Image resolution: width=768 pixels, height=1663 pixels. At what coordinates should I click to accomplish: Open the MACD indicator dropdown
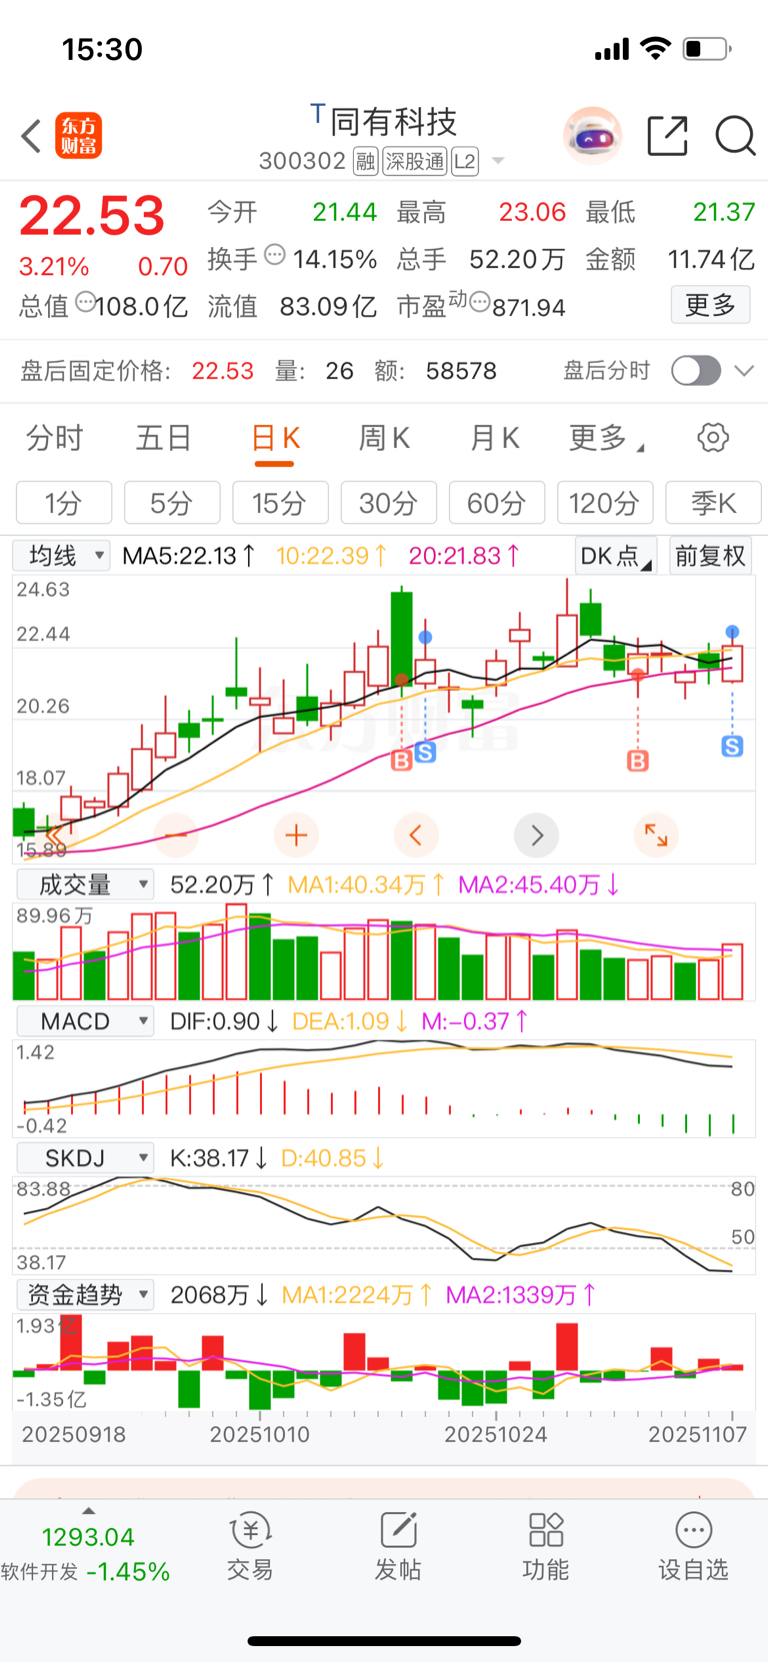coord(85,1021)
